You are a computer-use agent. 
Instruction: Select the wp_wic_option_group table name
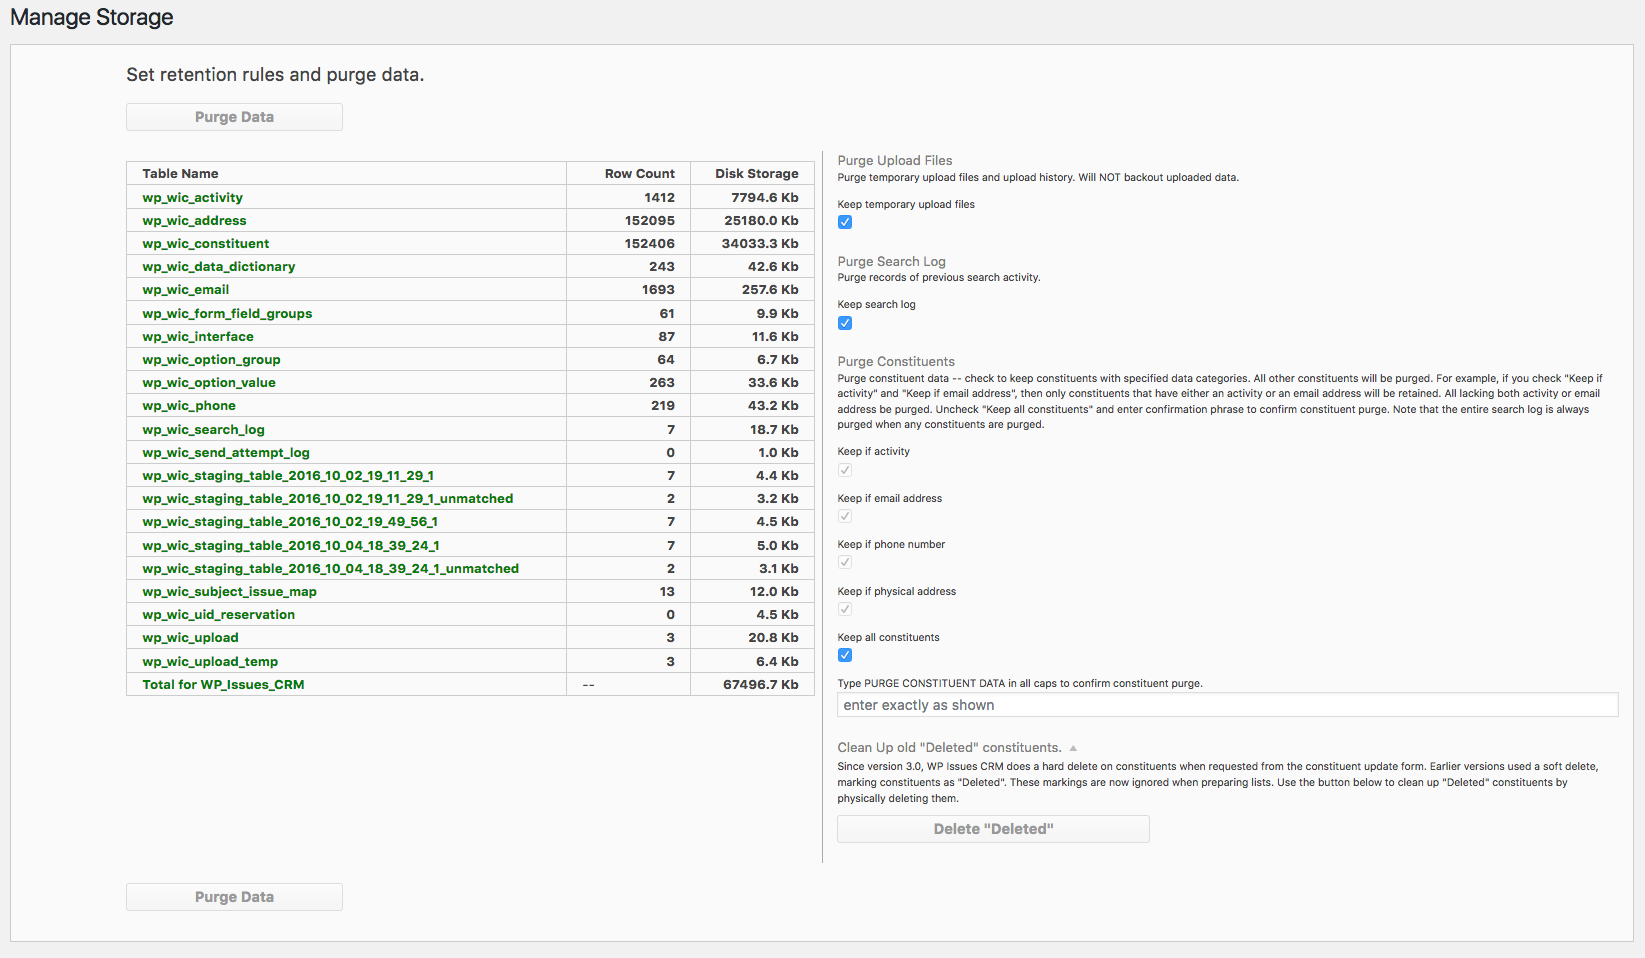pyautogui.click(x=211, y=360)
